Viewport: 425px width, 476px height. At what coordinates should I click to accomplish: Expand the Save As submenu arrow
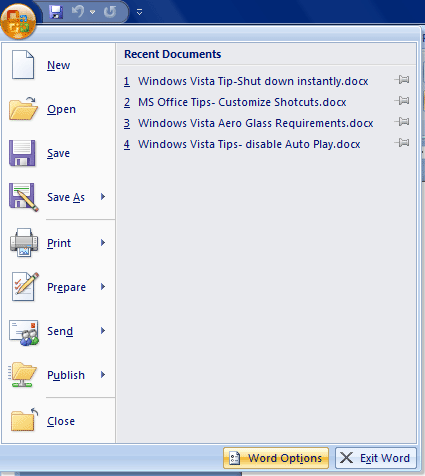point(103,197)
